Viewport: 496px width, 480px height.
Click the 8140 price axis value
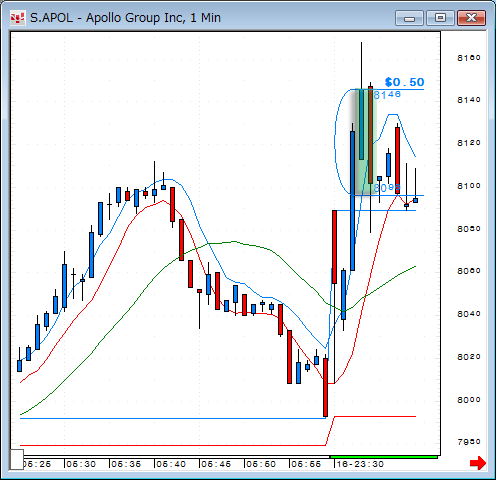click(469, 100)
